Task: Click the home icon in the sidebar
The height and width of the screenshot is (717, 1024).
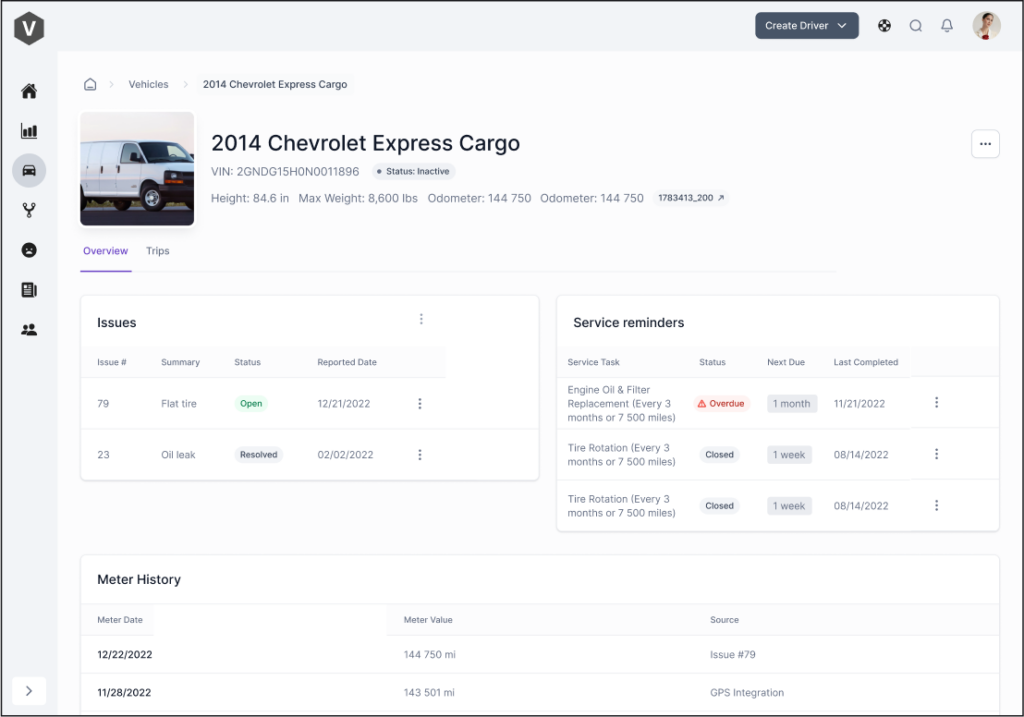Action: [x=29, y=92]
